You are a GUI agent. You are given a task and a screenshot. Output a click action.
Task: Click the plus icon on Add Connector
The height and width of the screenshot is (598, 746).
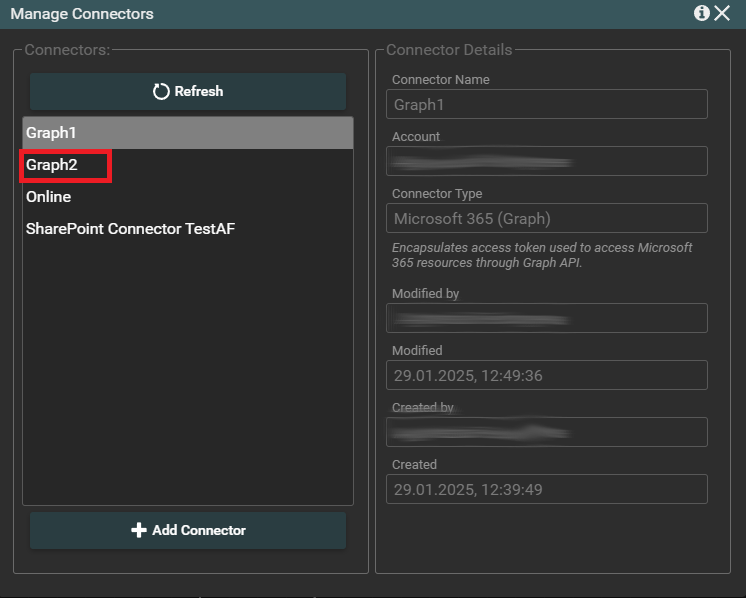point(139,530)
